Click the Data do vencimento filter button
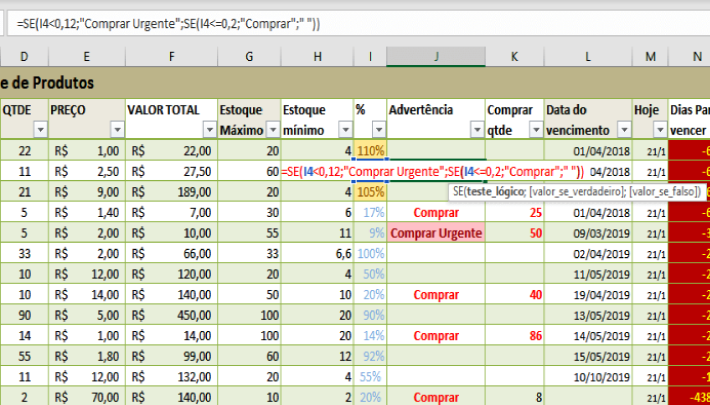 click(624, 130)
